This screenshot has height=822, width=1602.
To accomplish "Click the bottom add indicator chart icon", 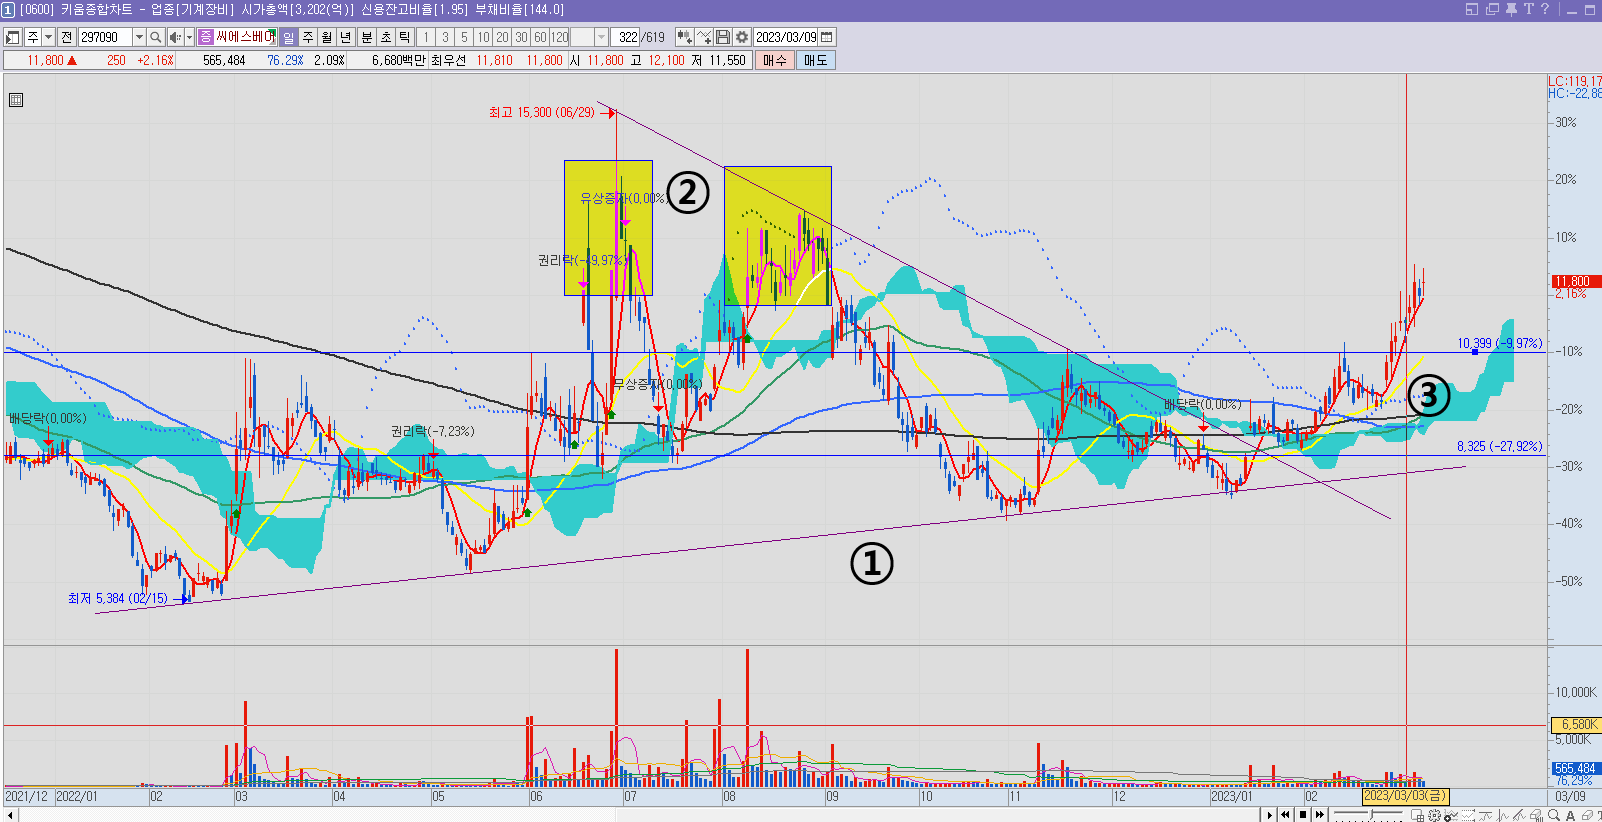I will [1451, 815].
